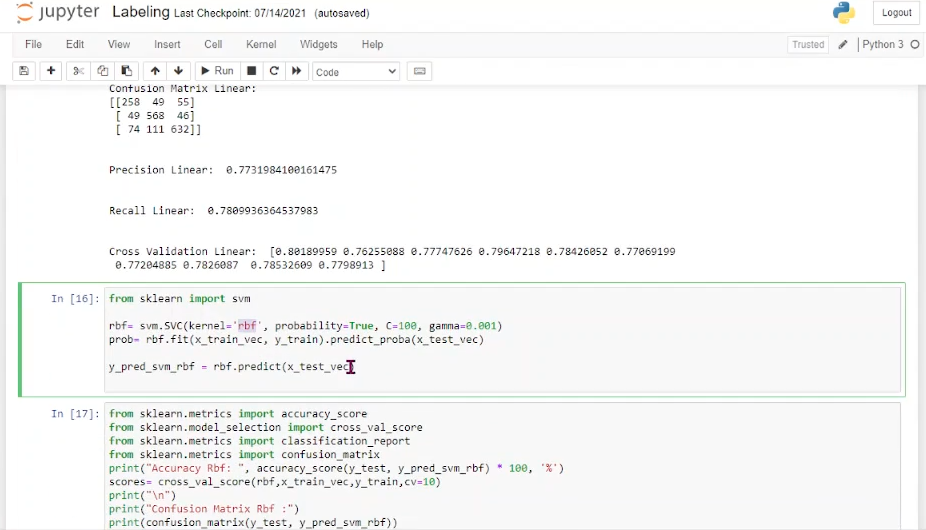Select cell 17 via its In [17] prompt
Screen dimensions: 926x530
[75, 414]
